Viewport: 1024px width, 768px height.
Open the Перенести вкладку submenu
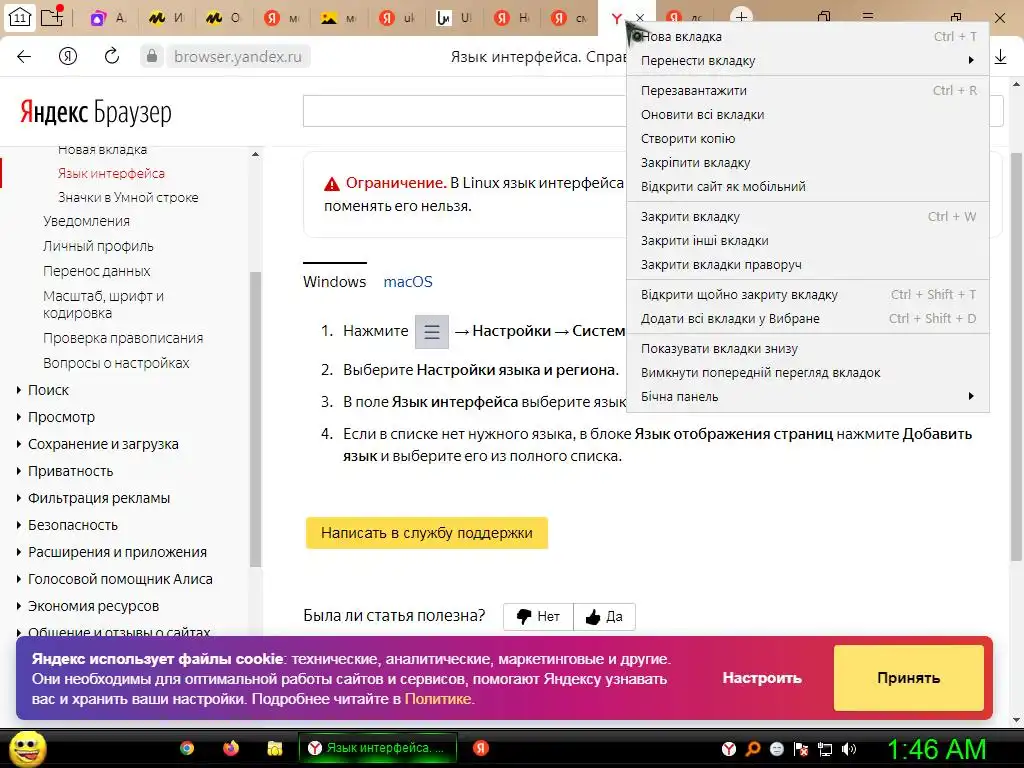(x=808, y=61)
